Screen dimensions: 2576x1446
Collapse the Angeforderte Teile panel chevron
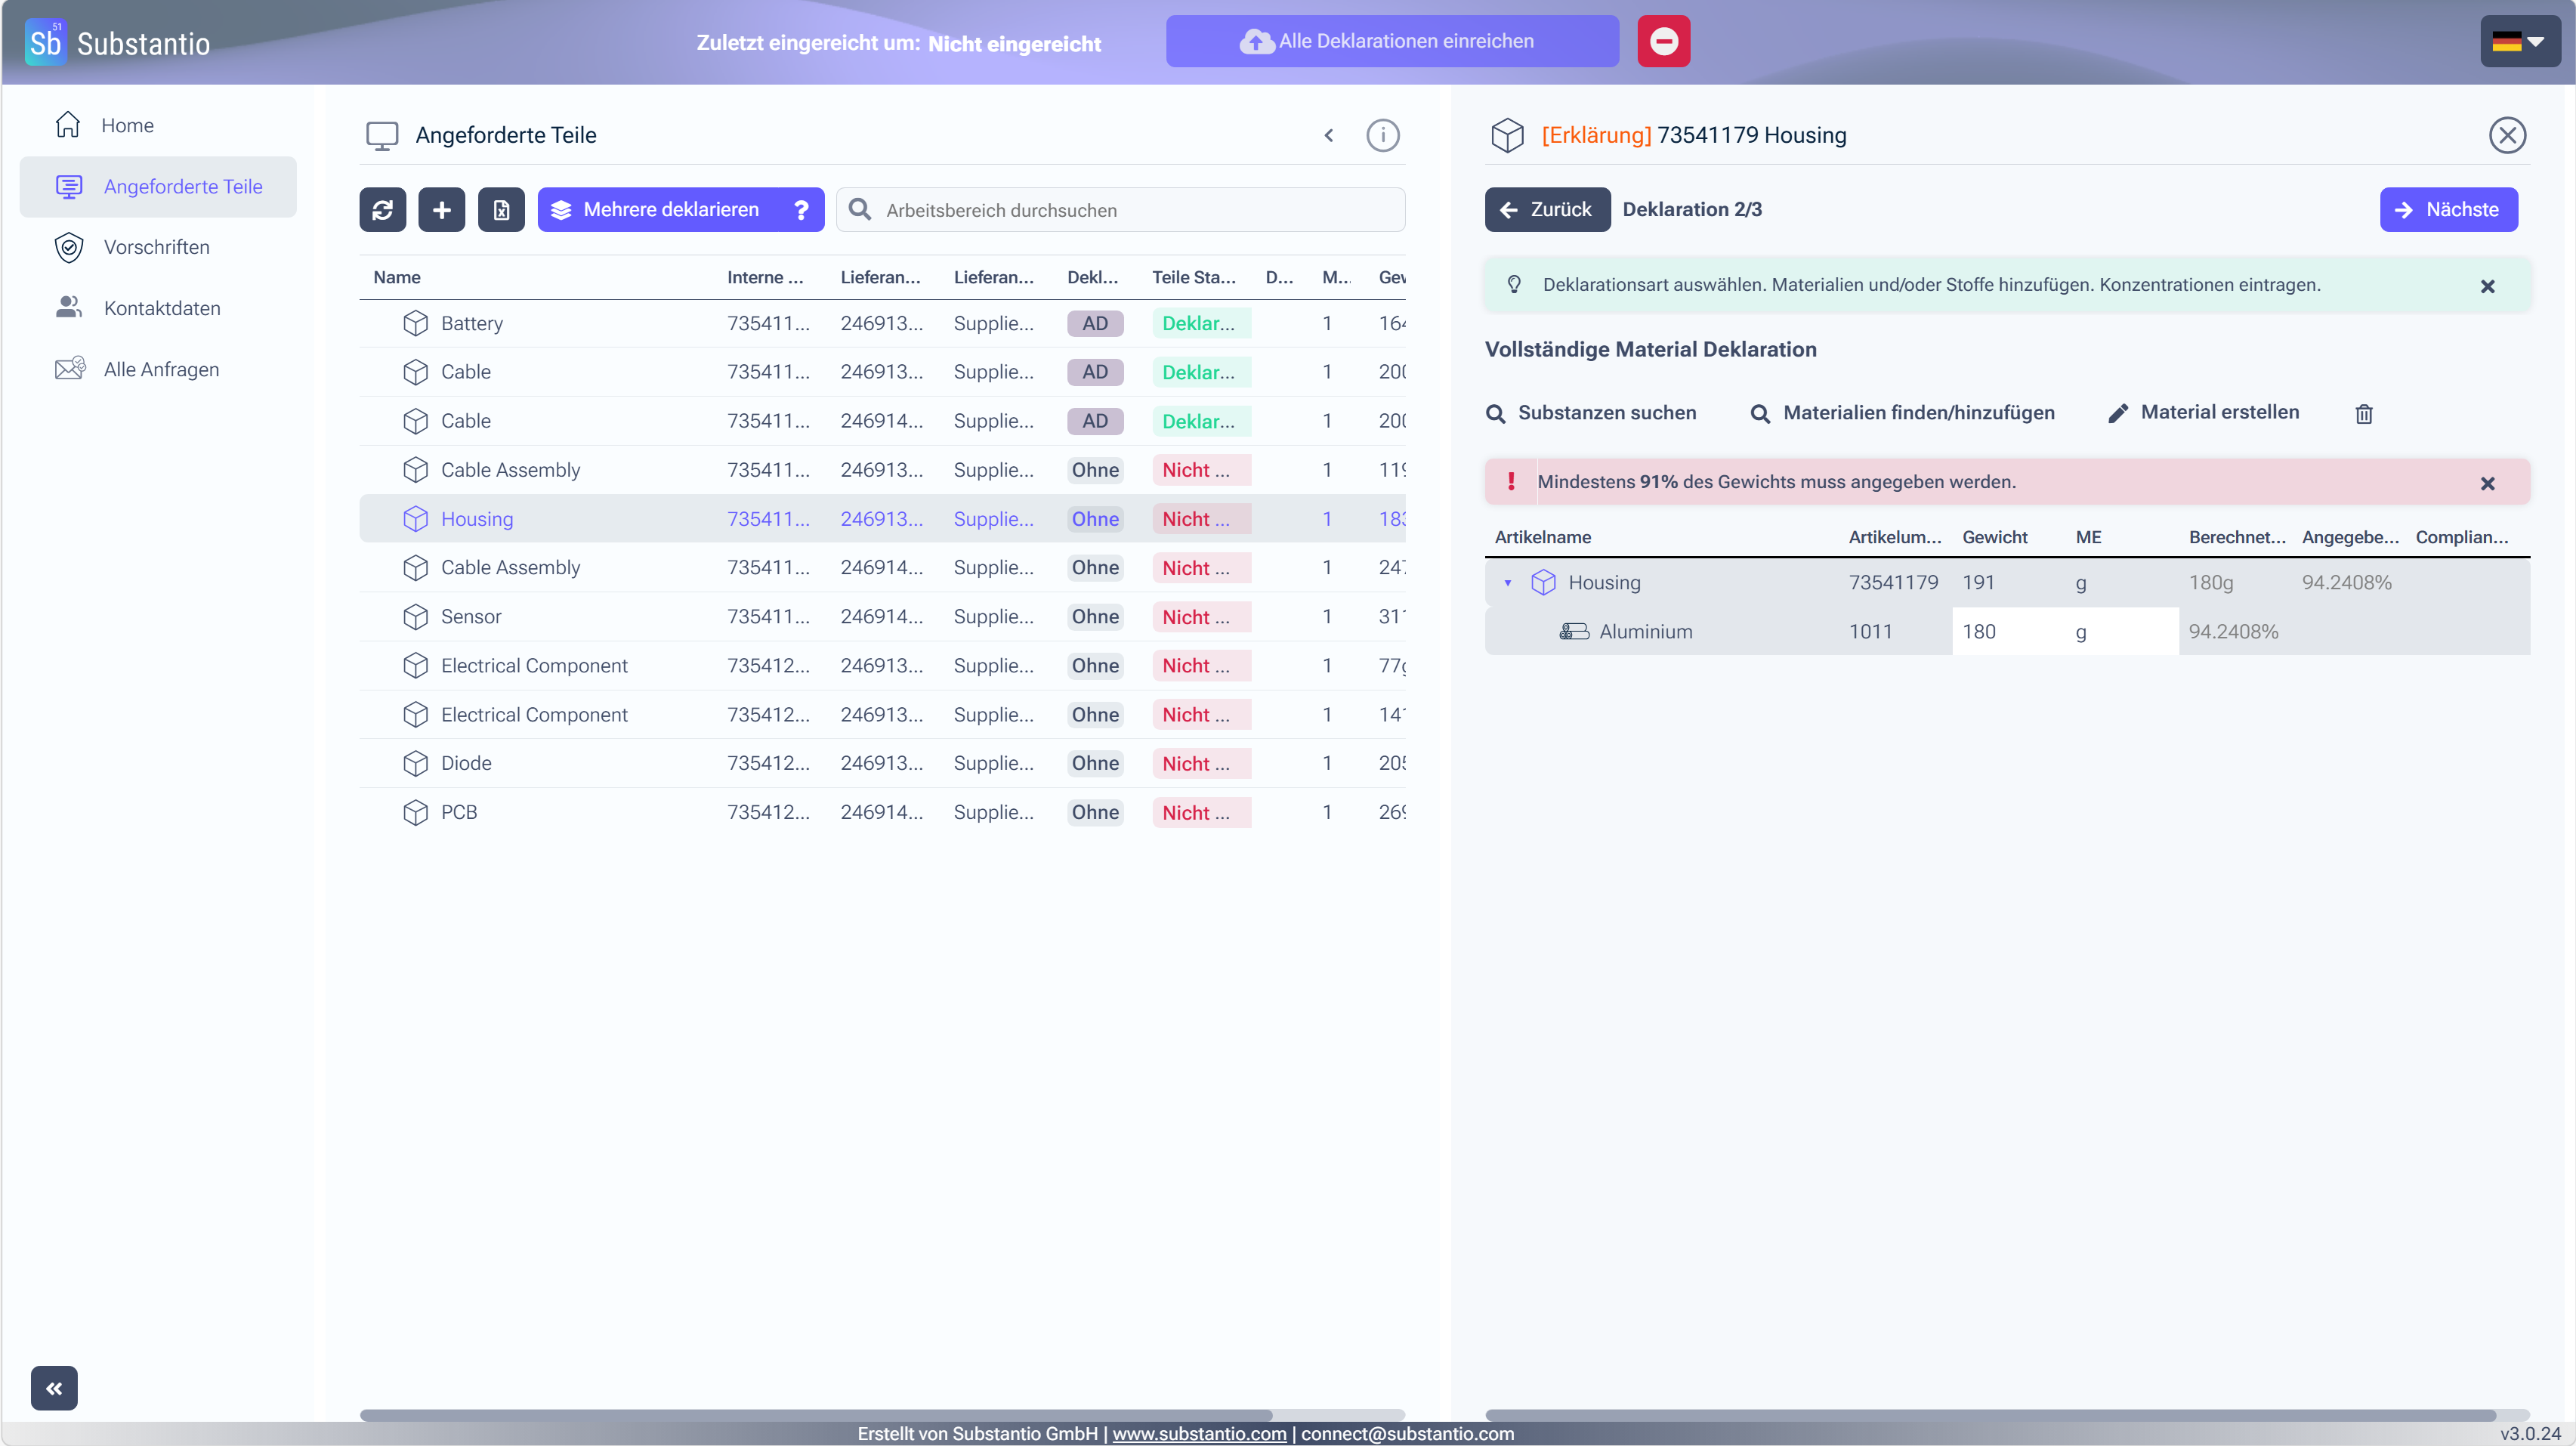[x=1328, y=135]
